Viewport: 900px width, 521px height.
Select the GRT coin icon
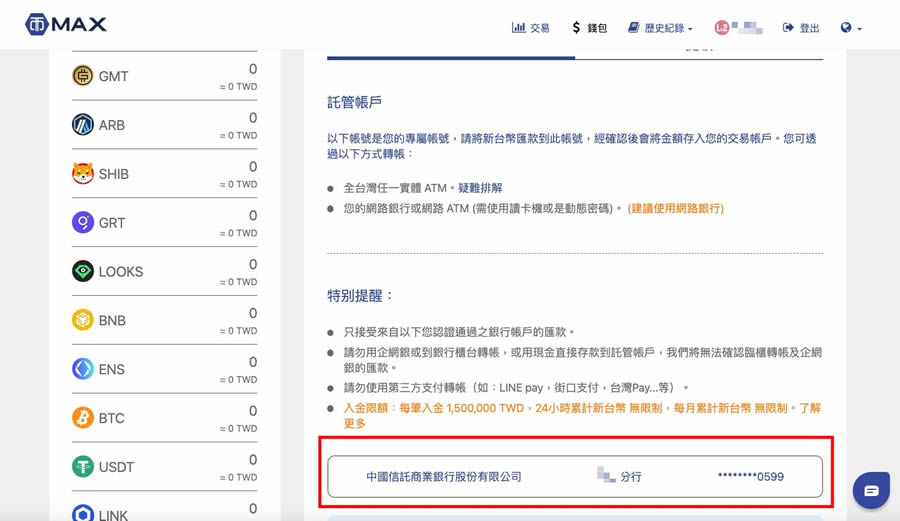[83, 222]
